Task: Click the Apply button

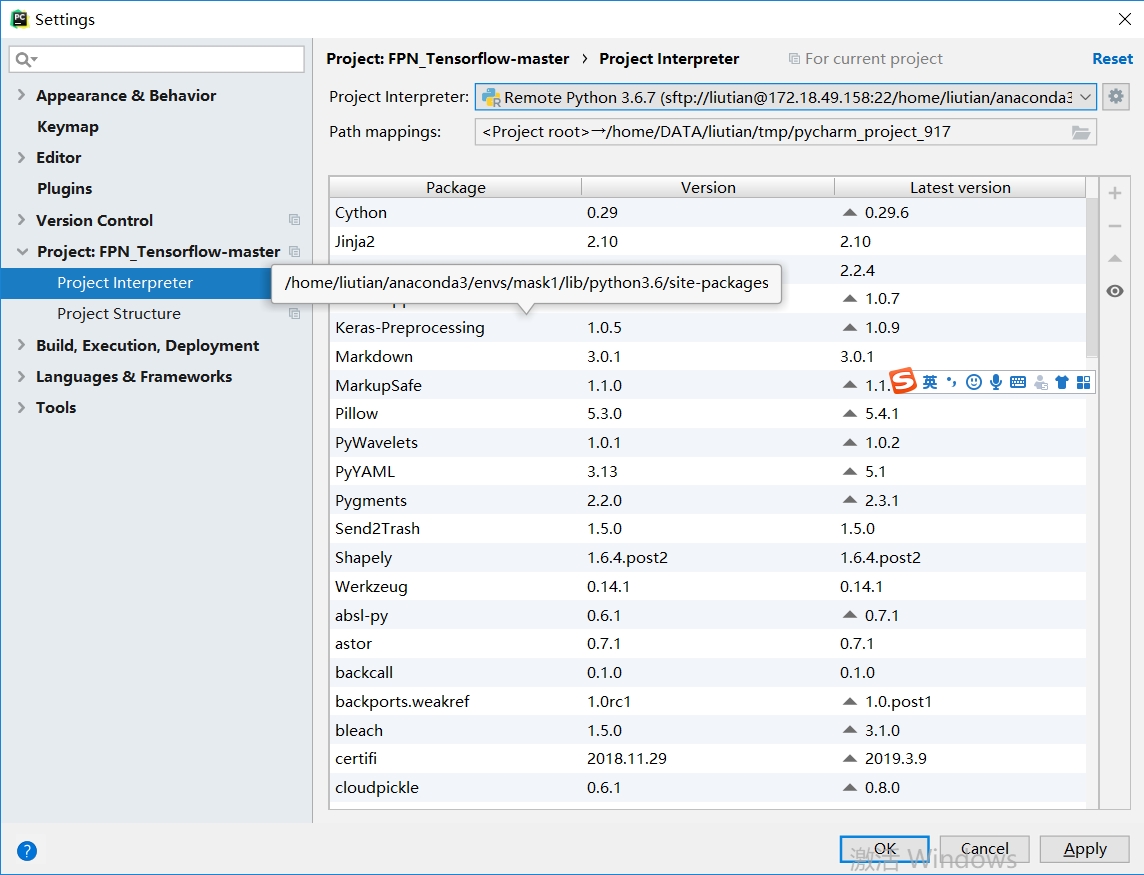Action: 1084,849
